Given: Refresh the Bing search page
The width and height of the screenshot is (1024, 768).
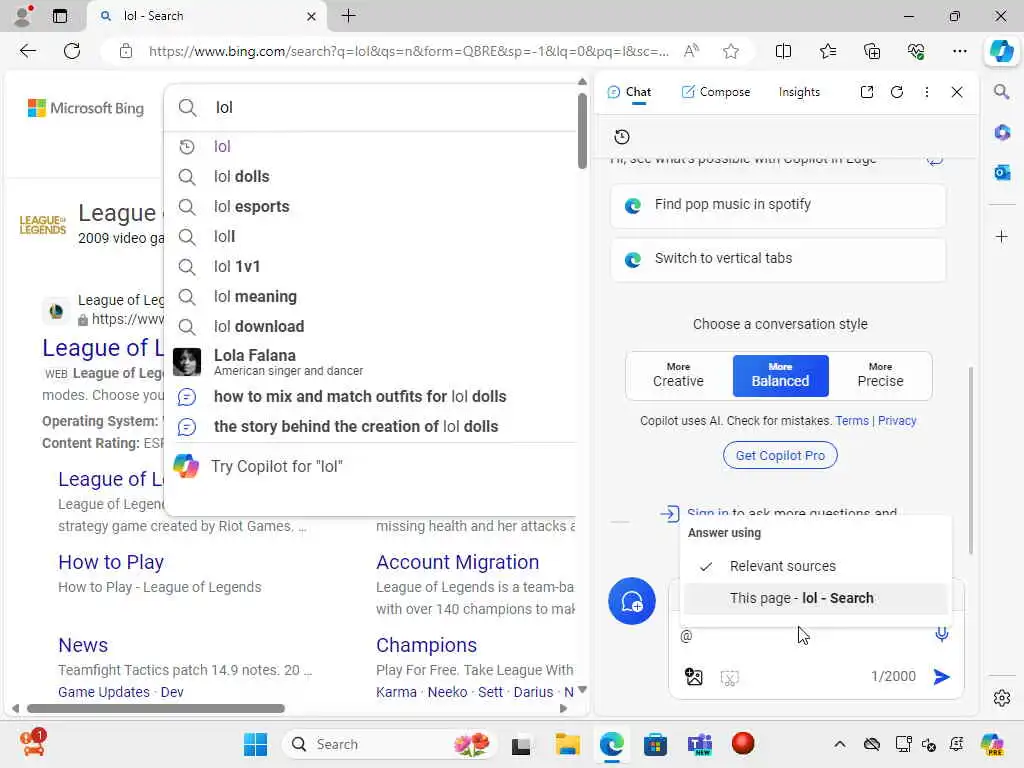Looking at the screenshot, I should tap(72, 51).
